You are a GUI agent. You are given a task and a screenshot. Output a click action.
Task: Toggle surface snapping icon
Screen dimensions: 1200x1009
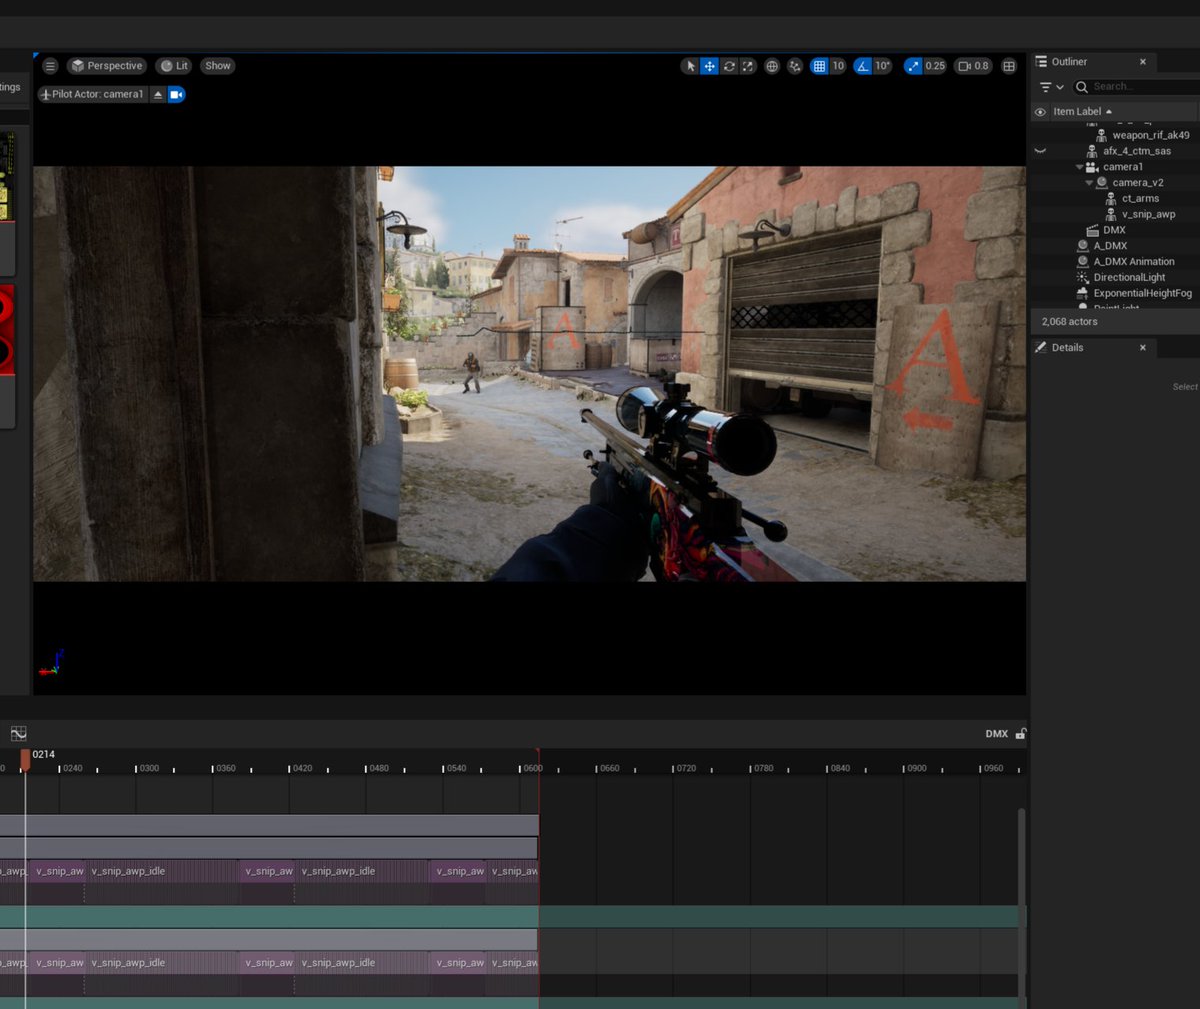pos(795,66)
